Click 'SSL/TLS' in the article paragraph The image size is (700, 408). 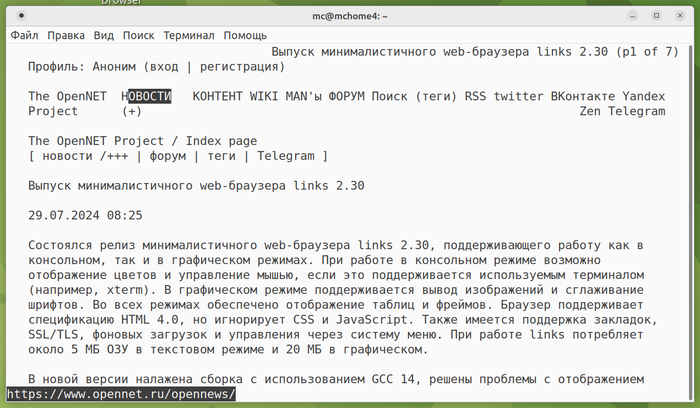click(x=53, y=335)
